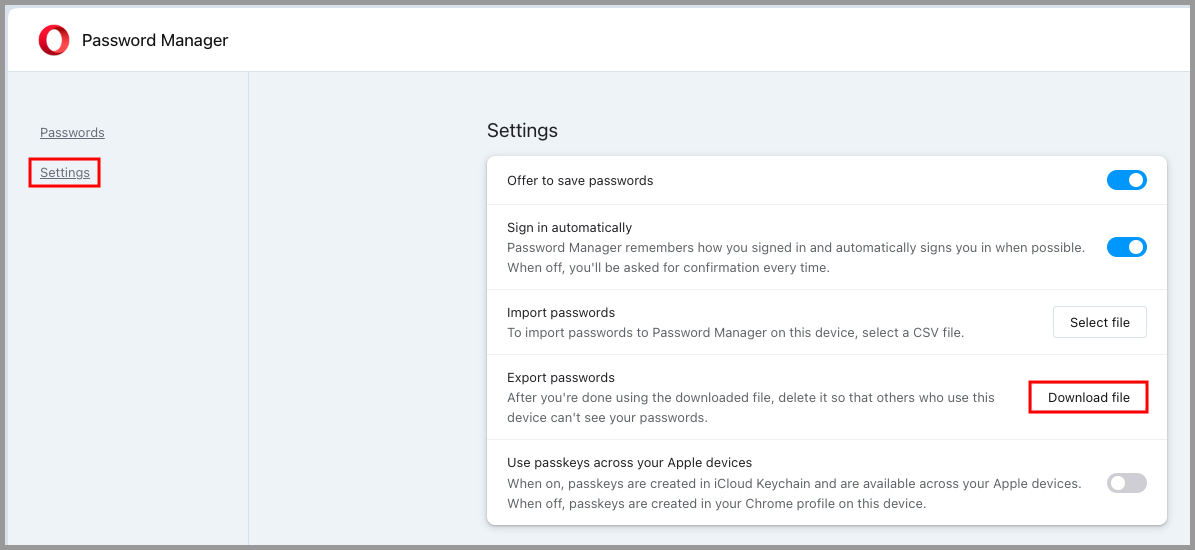Click the Opera logo icon
Screen dimensions: 1195x550
coord(54,40)
